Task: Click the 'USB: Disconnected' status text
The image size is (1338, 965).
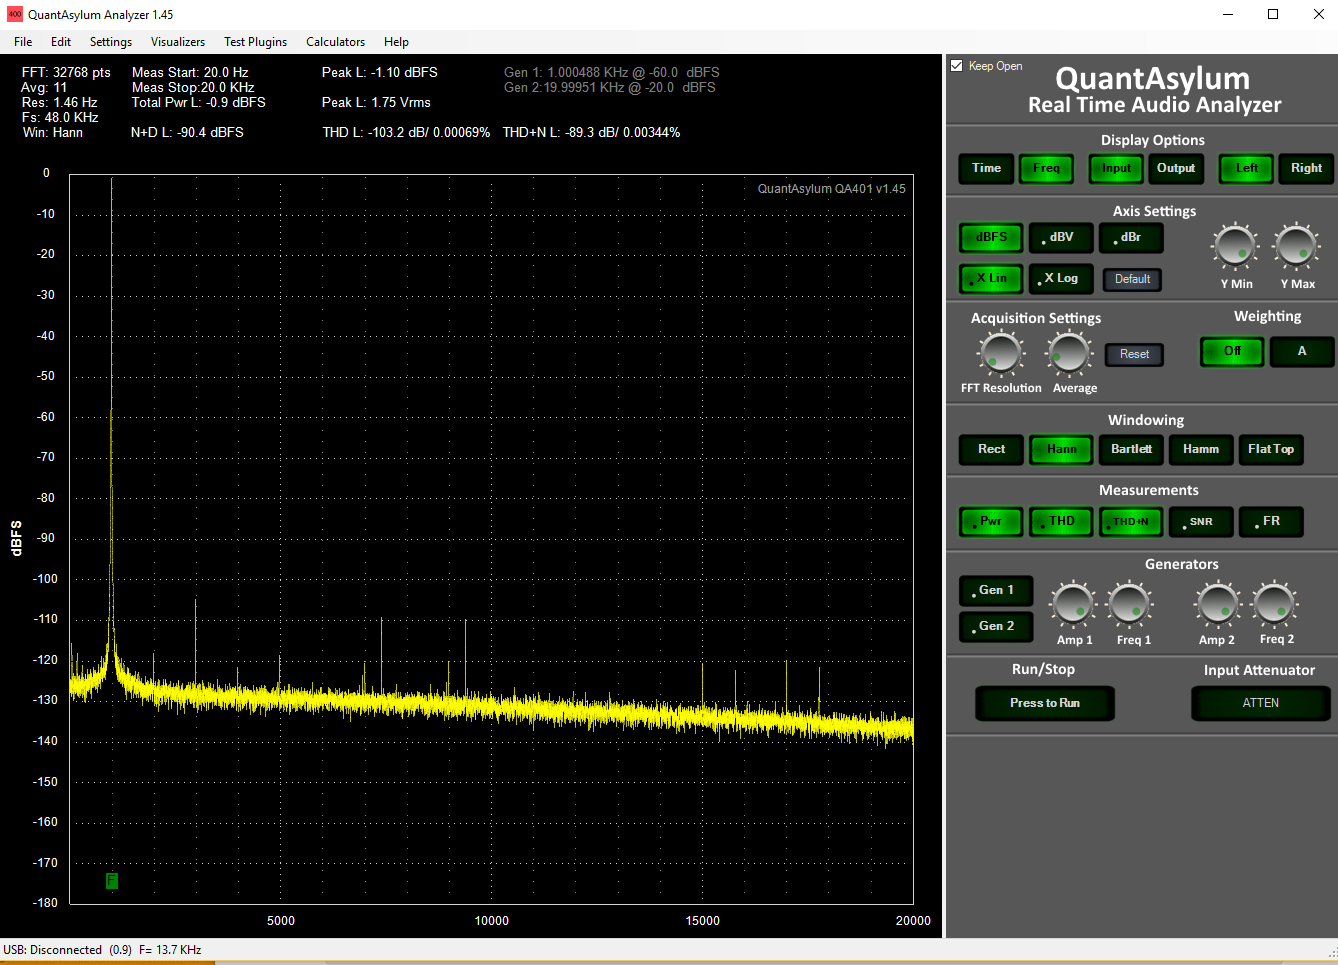Action: [53, 950]
